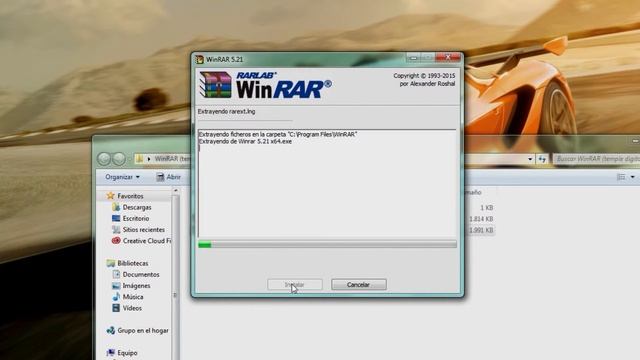Click the Escritorio icon
The height and width of the screenshot is (360, 640).
point(116,218)
